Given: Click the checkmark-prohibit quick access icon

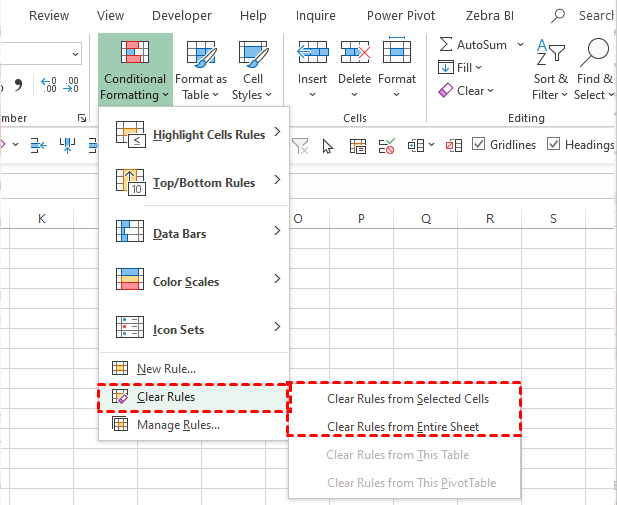Looking at the screenshot, I should 386,146.
